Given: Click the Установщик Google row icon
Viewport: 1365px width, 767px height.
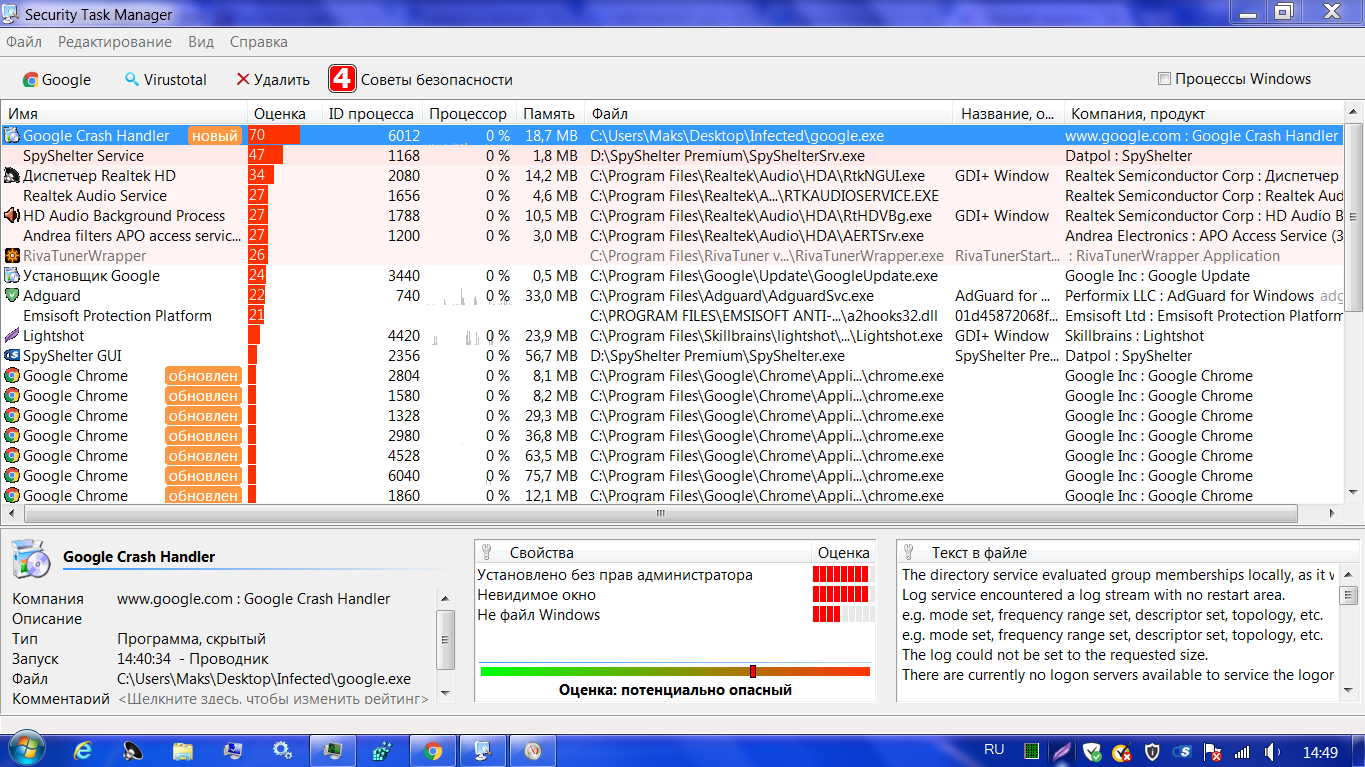Looking at the screenshot, I should (12, 276).
